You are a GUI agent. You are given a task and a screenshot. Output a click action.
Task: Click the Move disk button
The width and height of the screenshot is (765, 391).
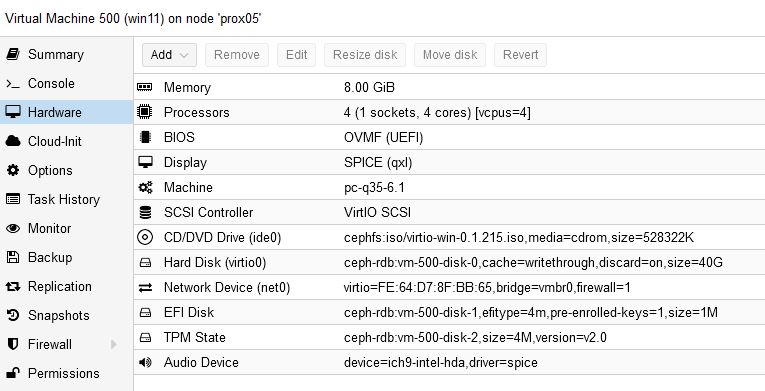(450, 55)
